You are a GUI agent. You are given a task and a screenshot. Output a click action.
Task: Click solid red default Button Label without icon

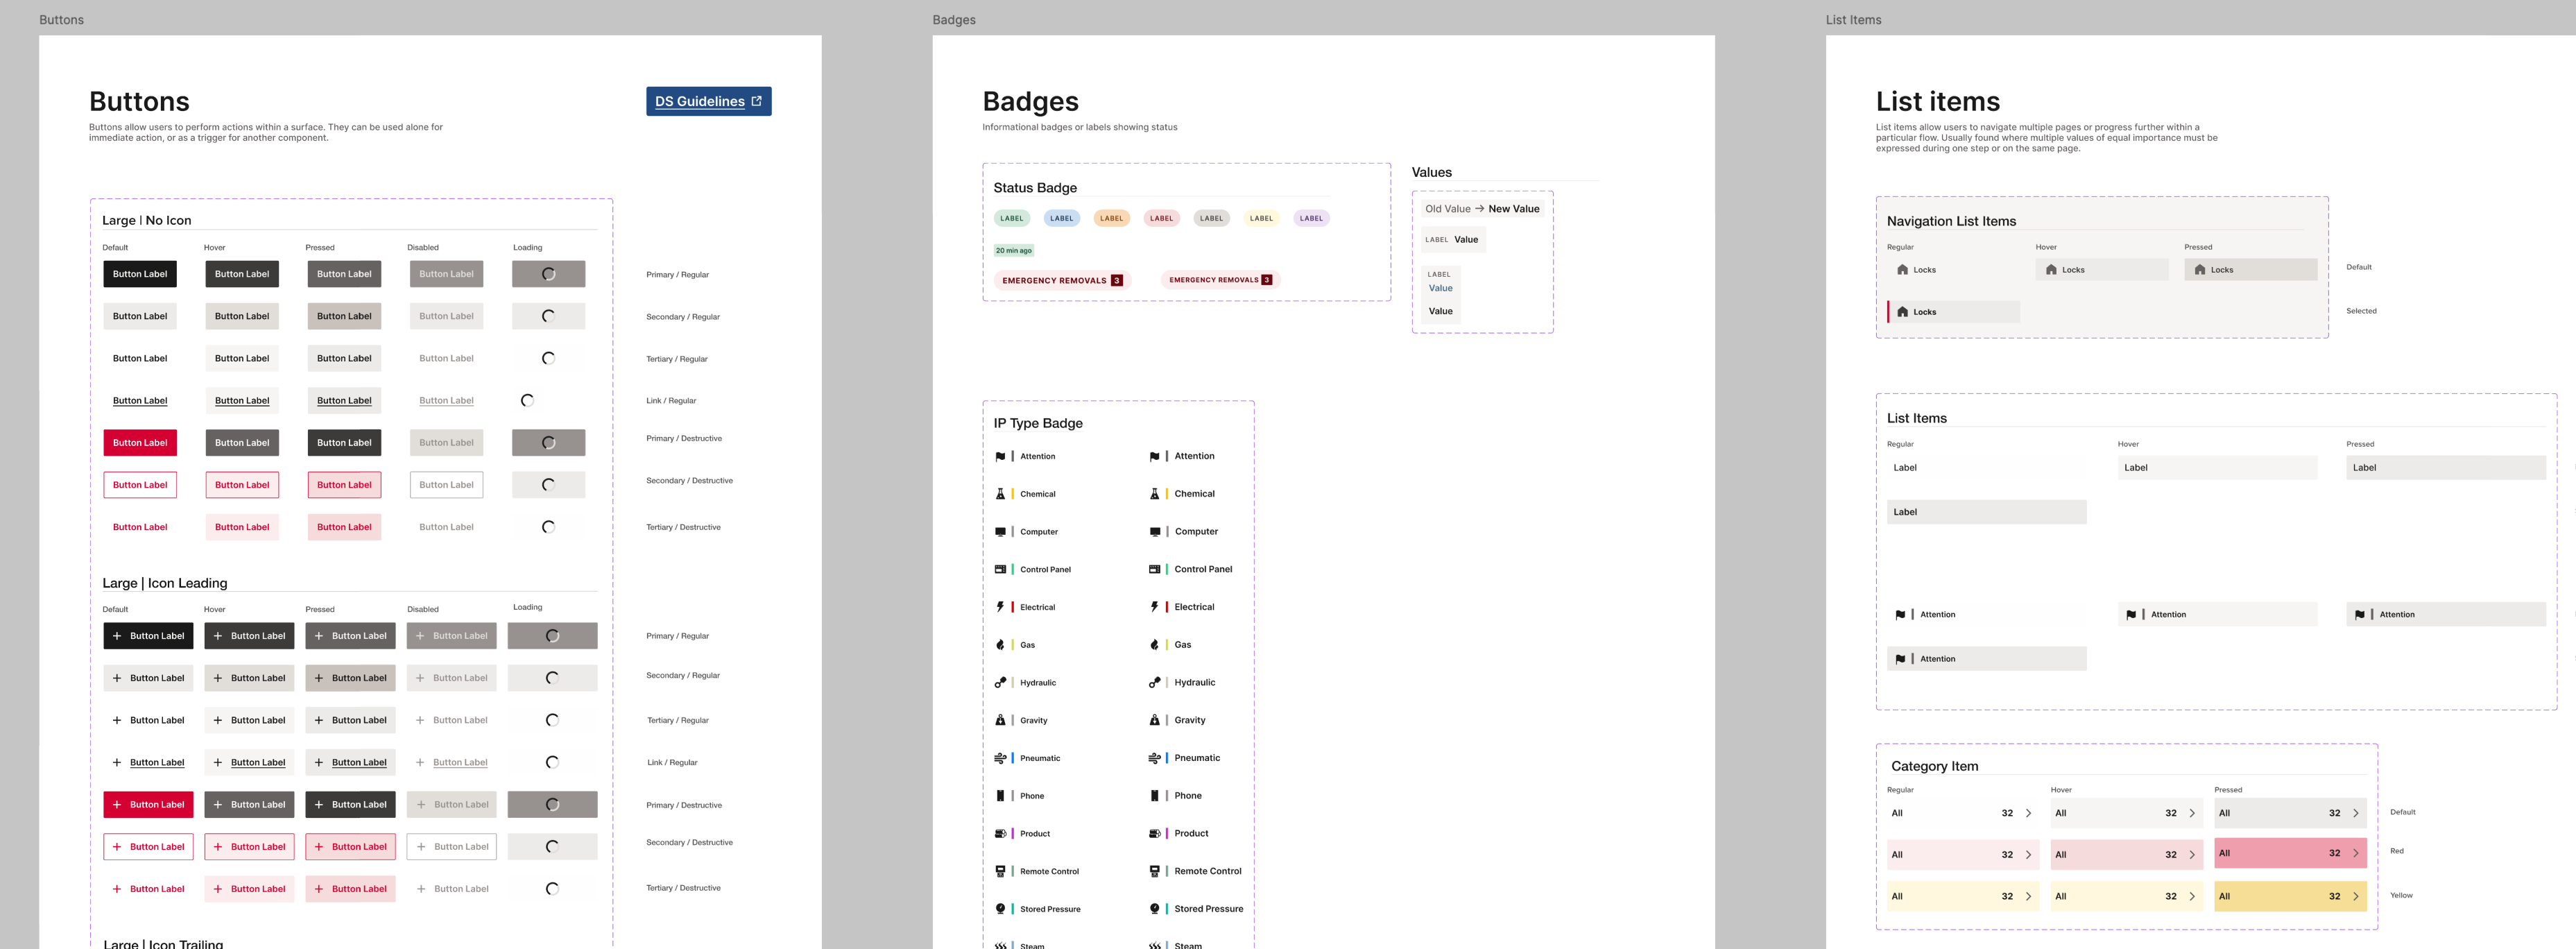pos(140,443)
